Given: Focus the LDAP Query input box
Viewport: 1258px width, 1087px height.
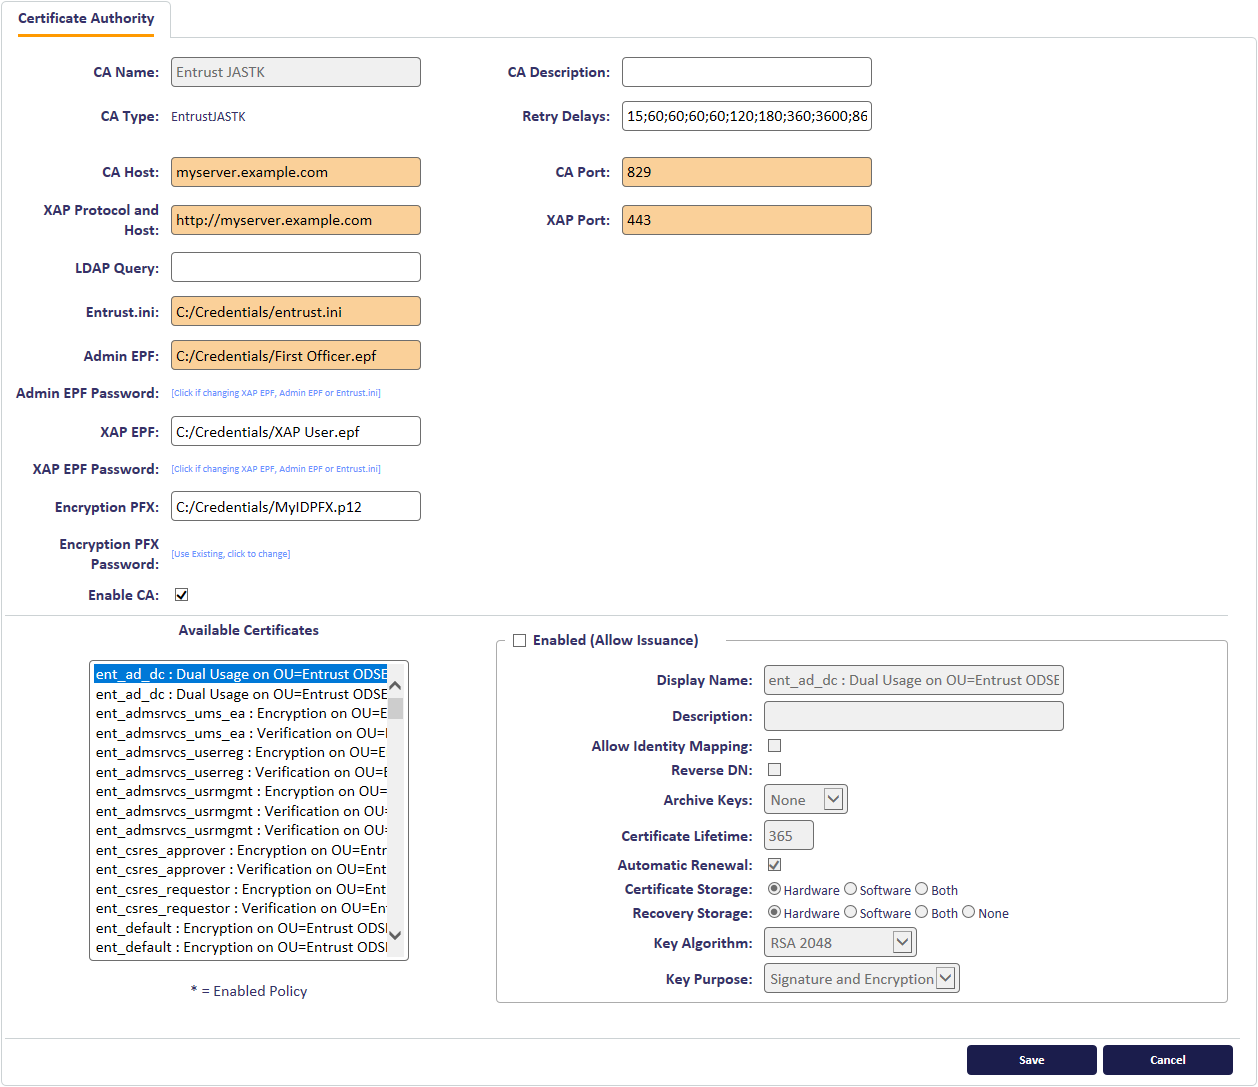Looking at the screenshot, I should [296, 267].
